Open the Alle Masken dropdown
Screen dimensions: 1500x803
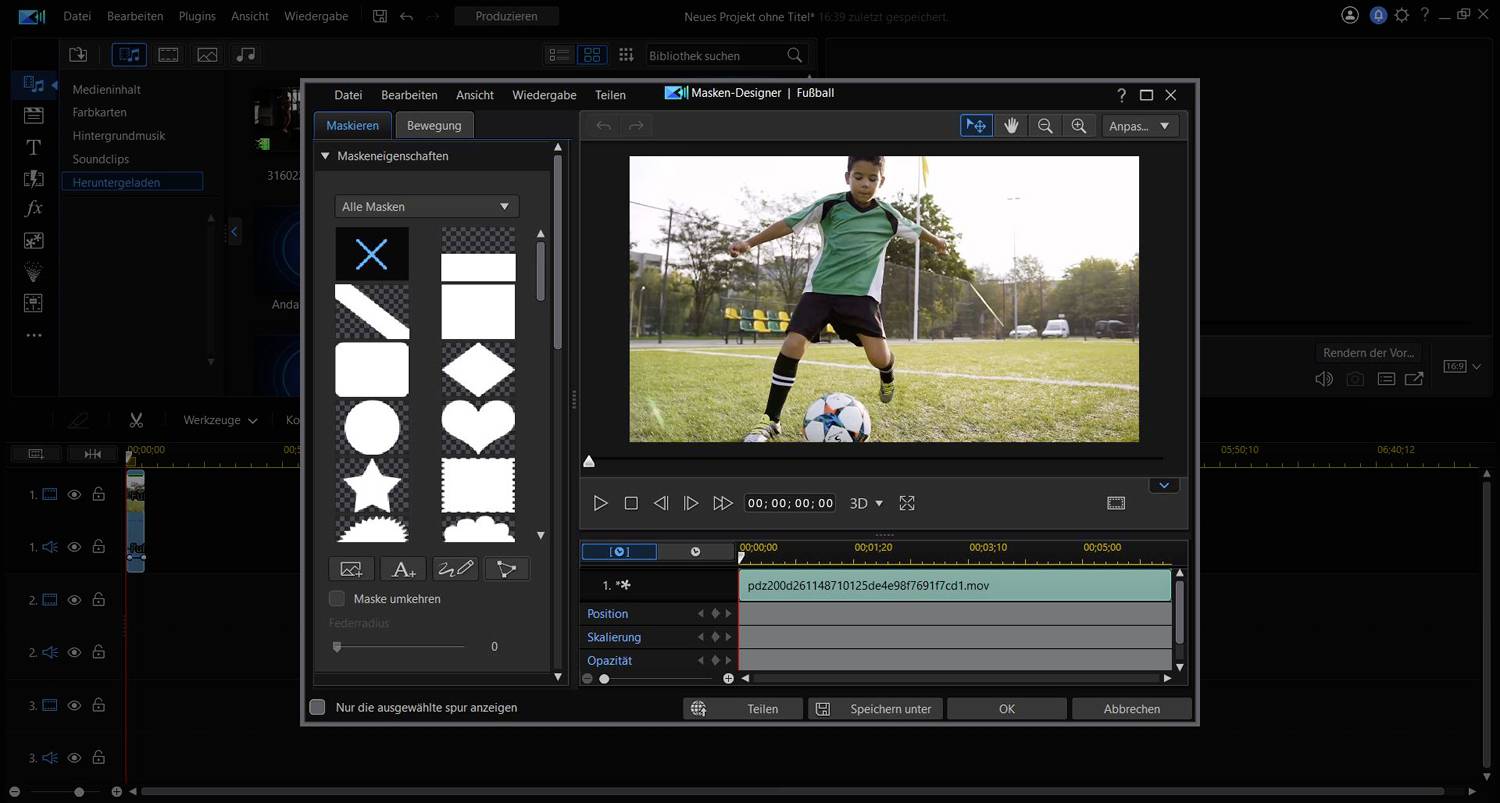coord(426,206)
